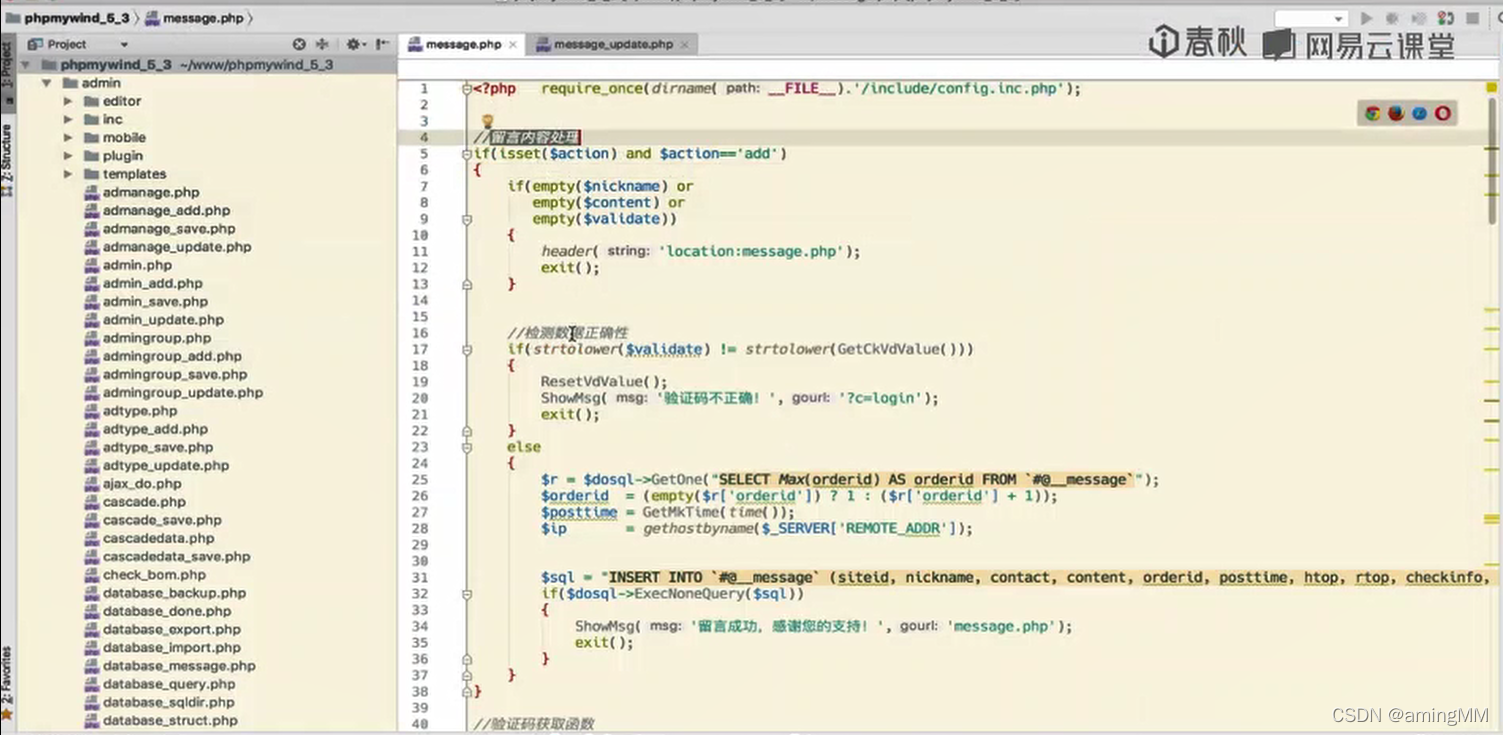
Task: Open the run configuration dropdown
Action: [x=1311, y=19]
